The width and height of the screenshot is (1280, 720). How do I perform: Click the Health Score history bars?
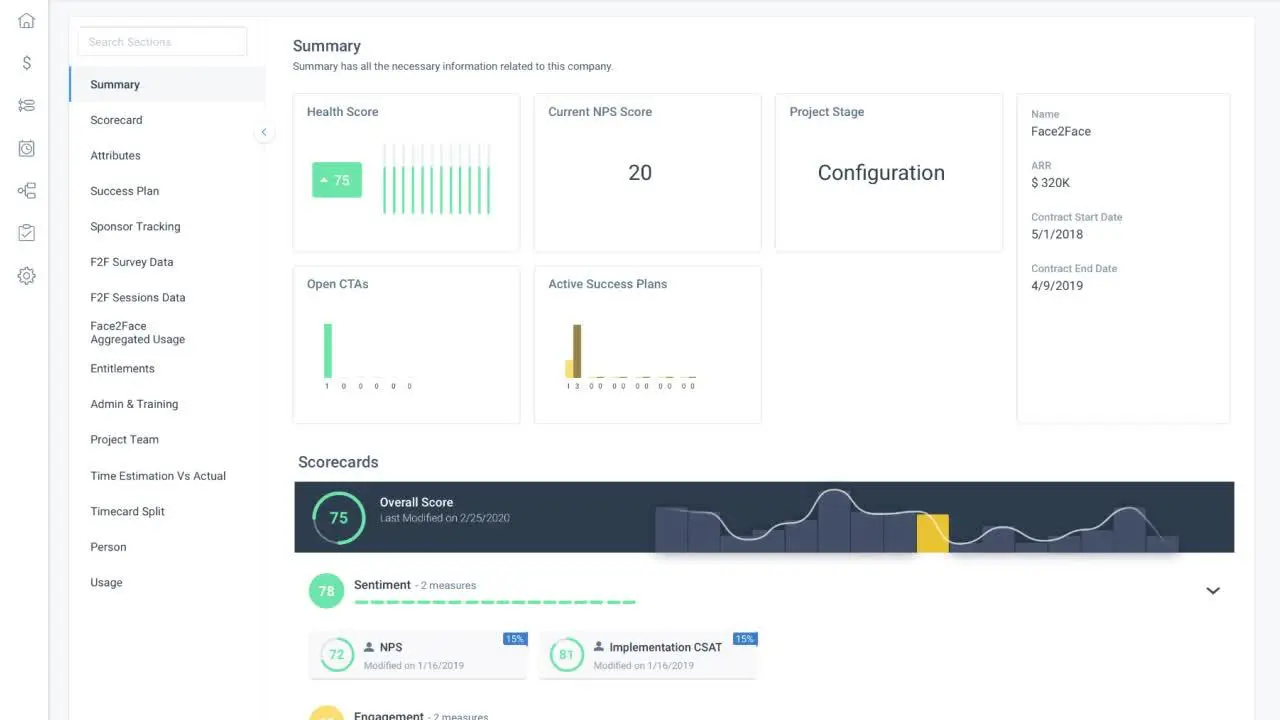pos(437,179)
